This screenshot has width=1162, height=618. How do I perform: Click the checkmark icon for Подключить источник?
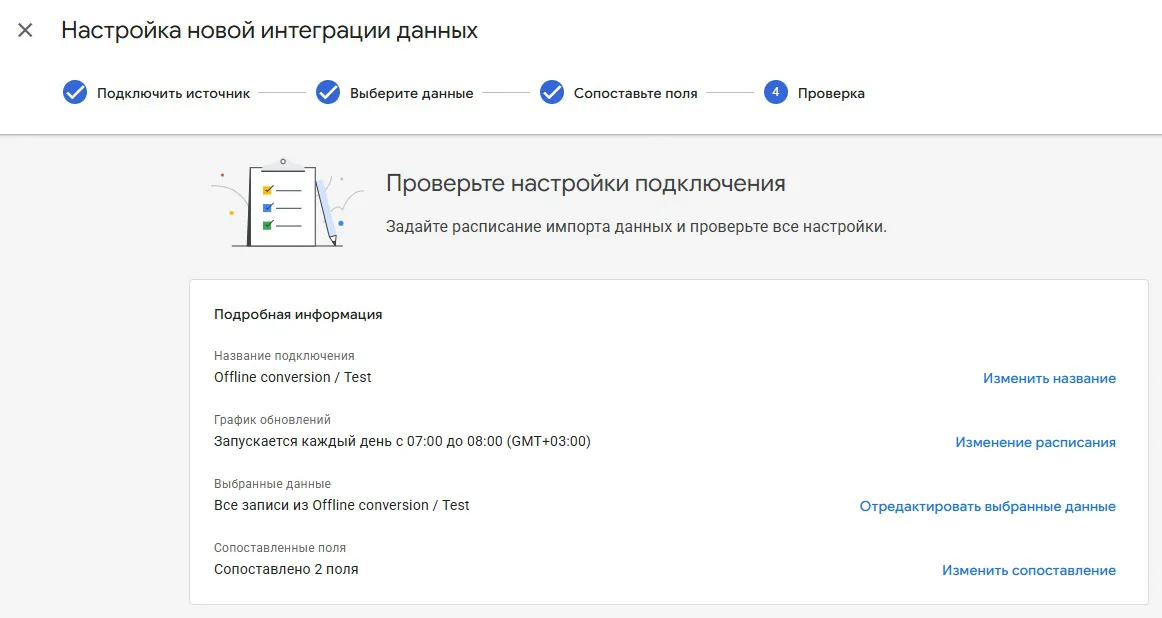pyautogui.click(x=75, y=93)
